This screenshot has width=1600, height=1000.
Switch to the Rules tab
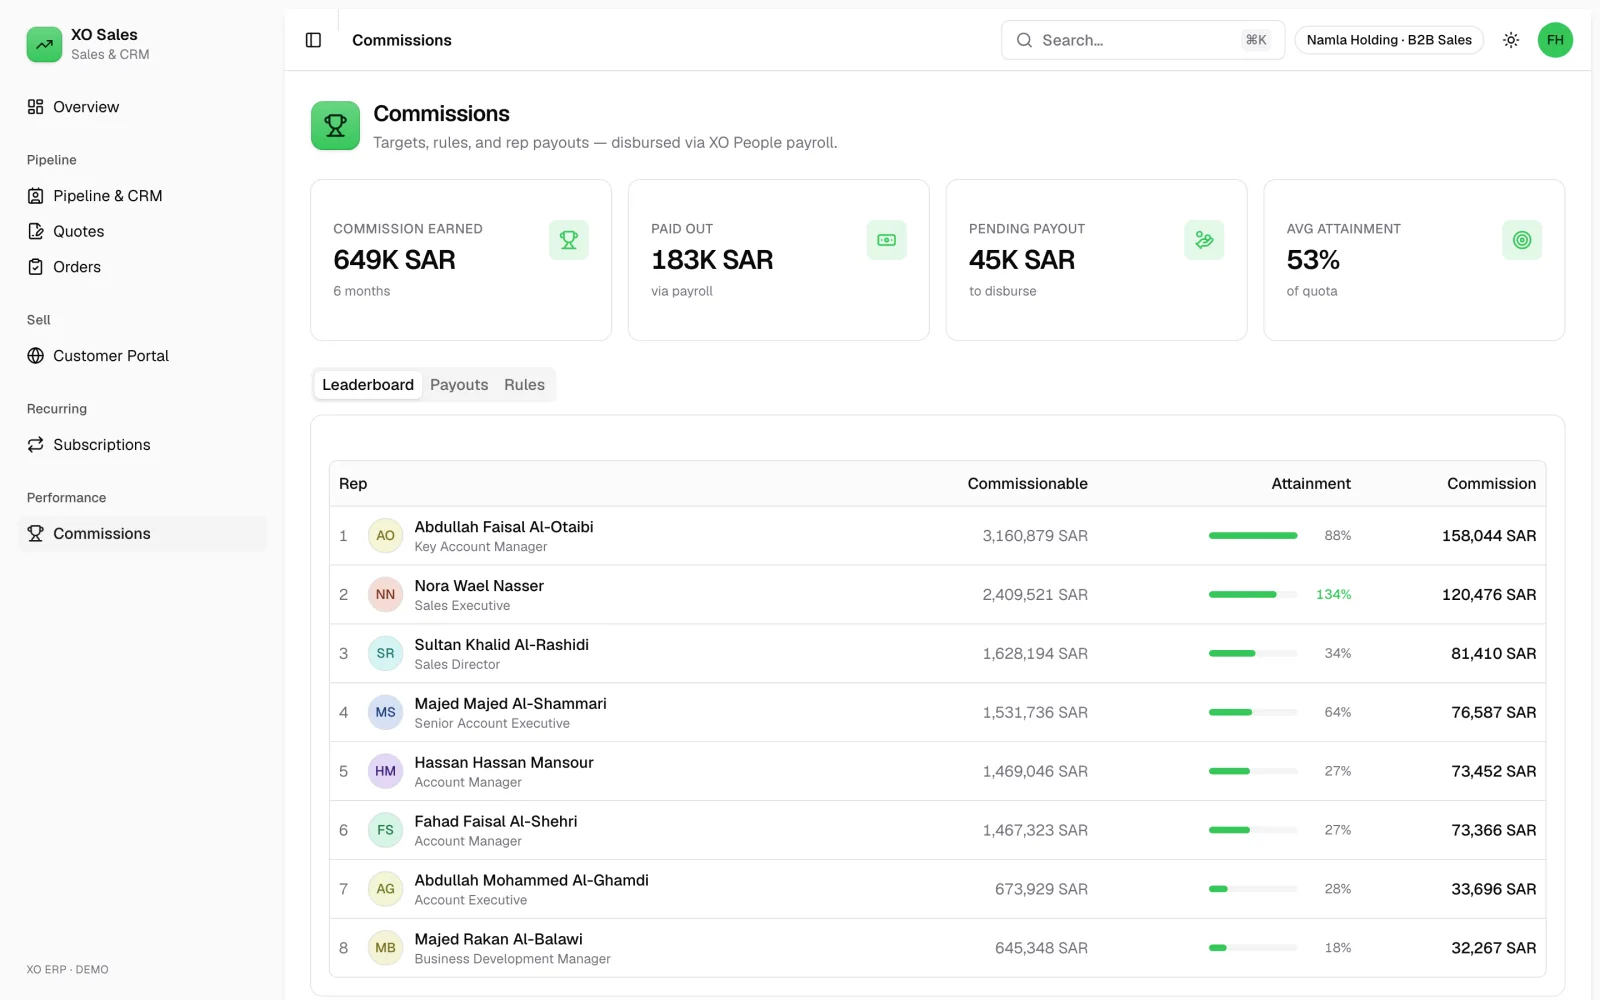click(x=524, y=385)
